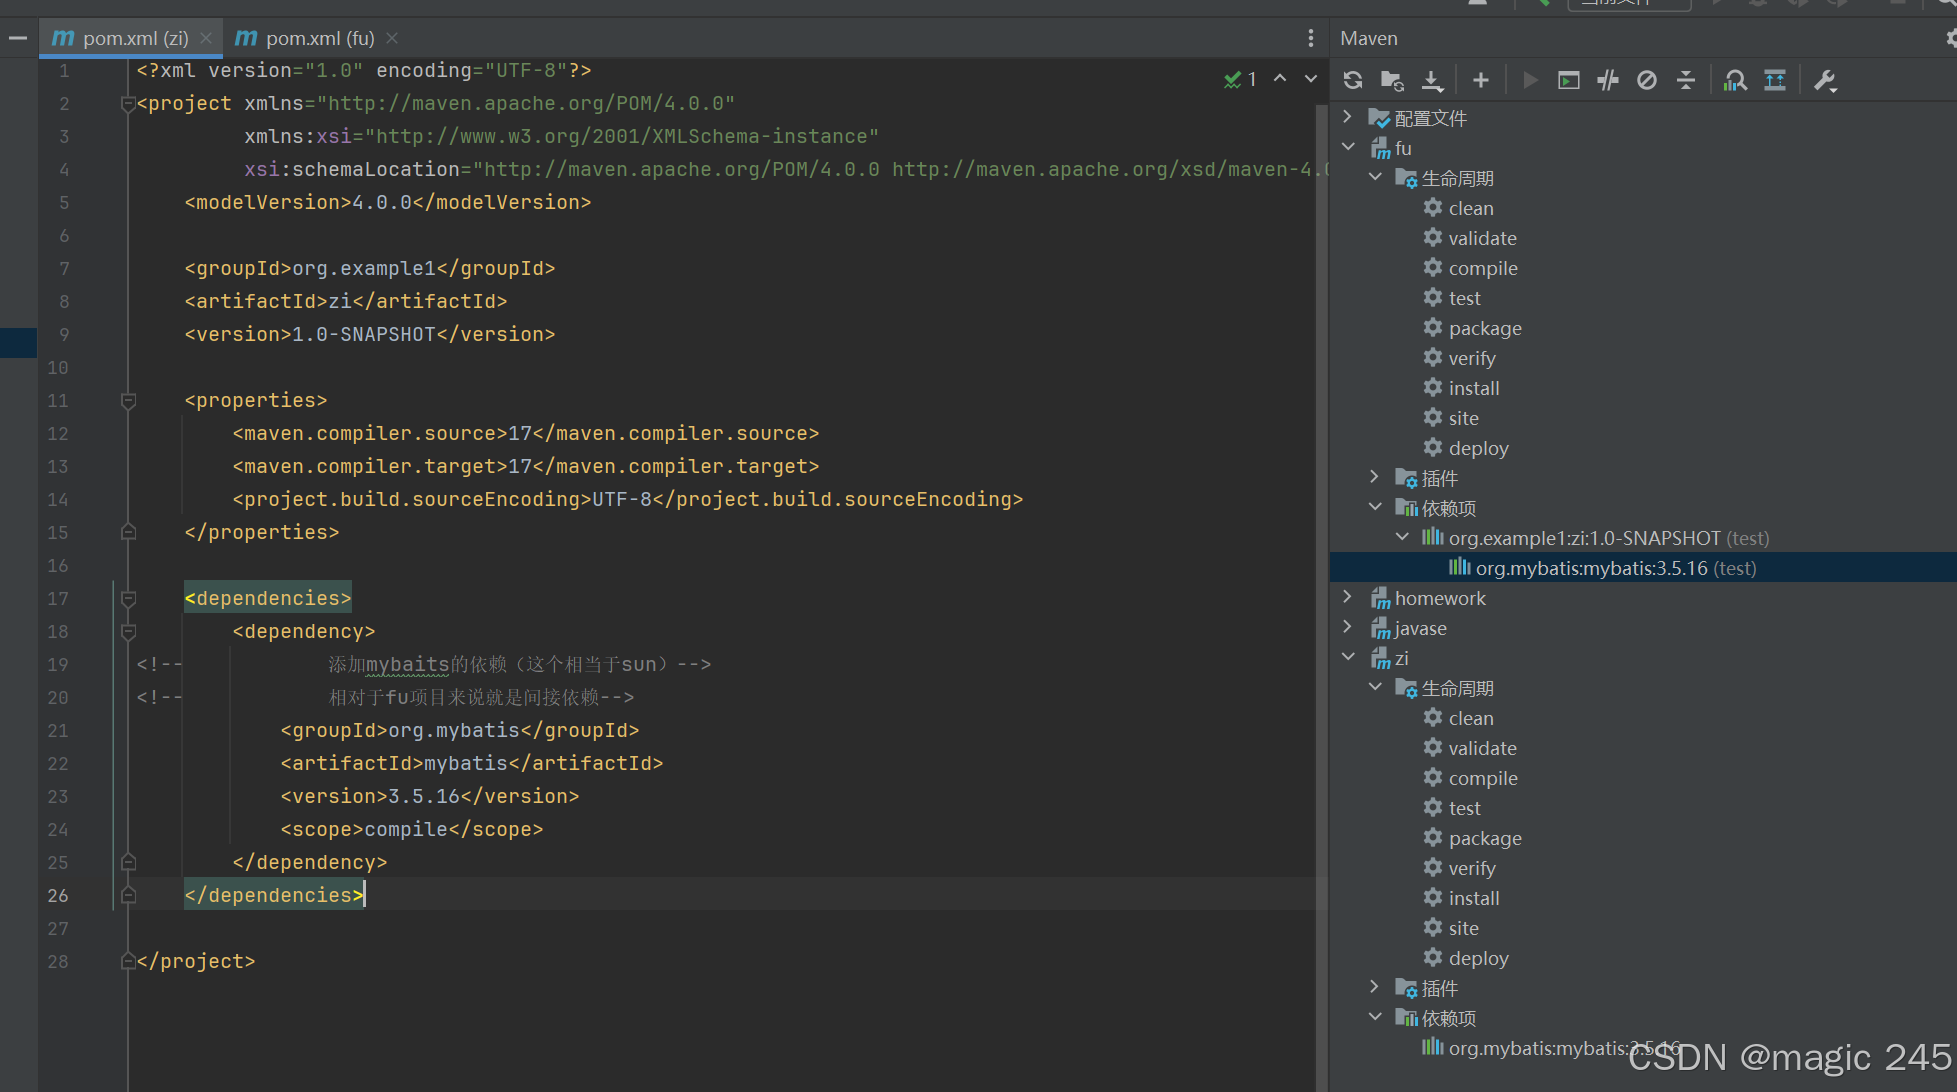Fold the properties block at line 11
1957x1092 pixels.
pyautogui.click(x=128, y=401)
